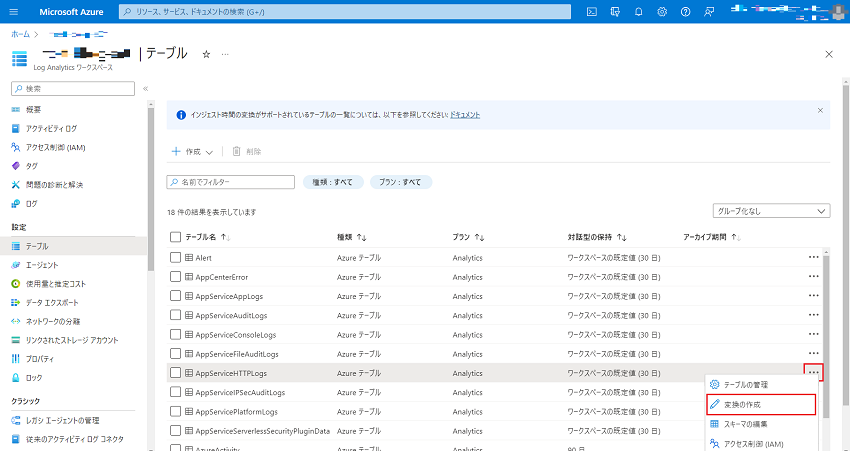Open more actions for AppServiceFileAuditLogs row

813,353
